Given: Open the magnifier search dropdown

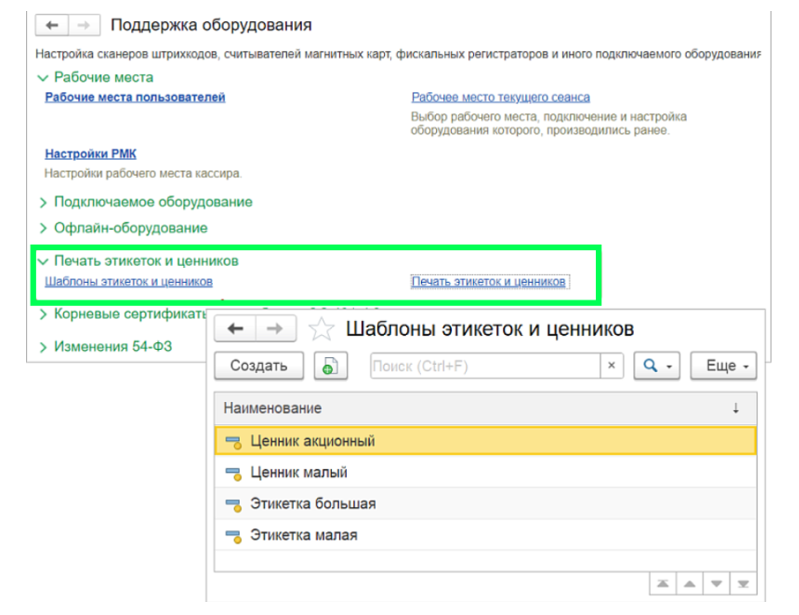Looking at the screenshot, I should (x=657, y=366).
